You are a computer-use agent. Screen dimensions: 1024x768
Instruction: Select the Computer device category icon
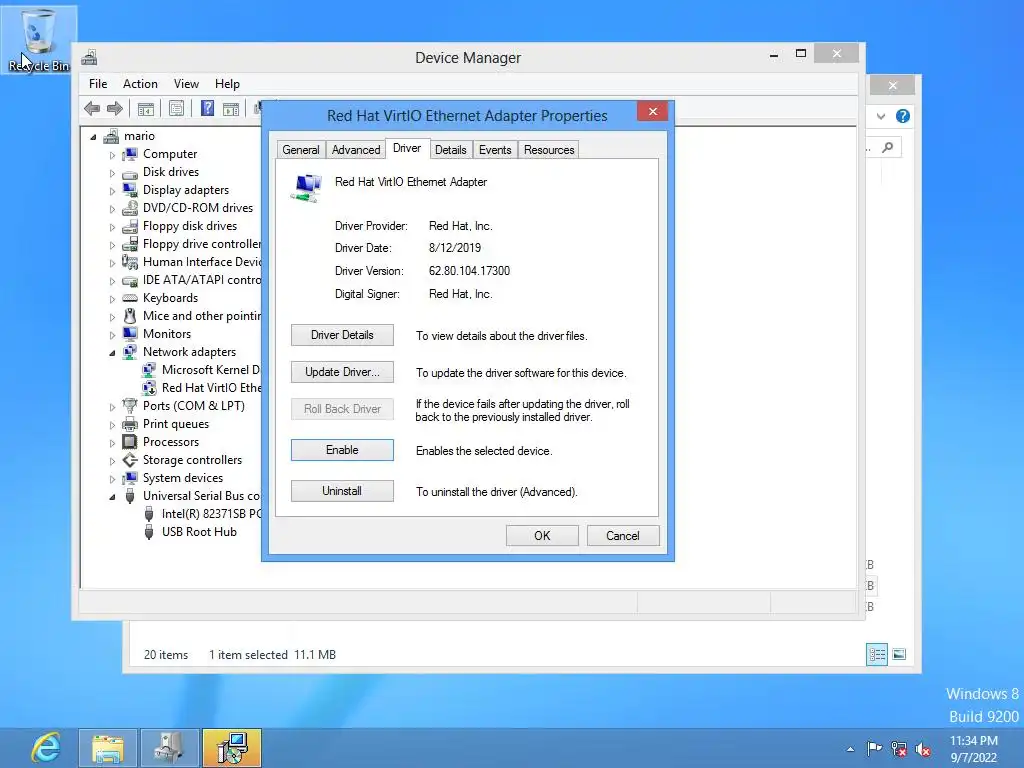[130, 154]
